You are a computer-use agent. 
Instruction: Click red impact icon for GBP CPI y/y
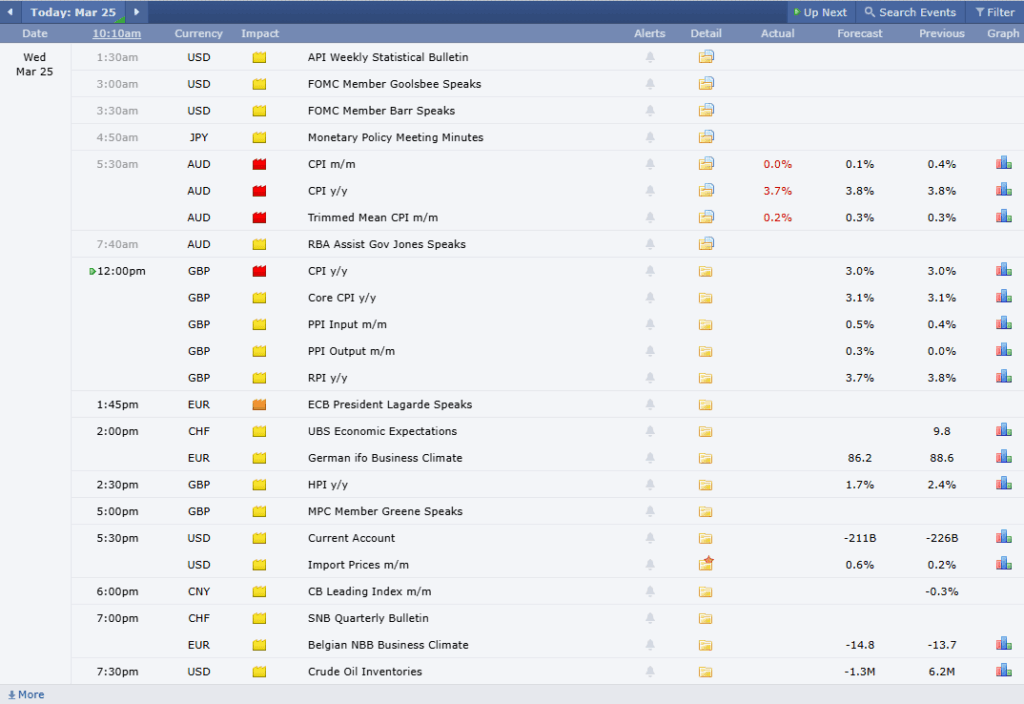(260, 271)
